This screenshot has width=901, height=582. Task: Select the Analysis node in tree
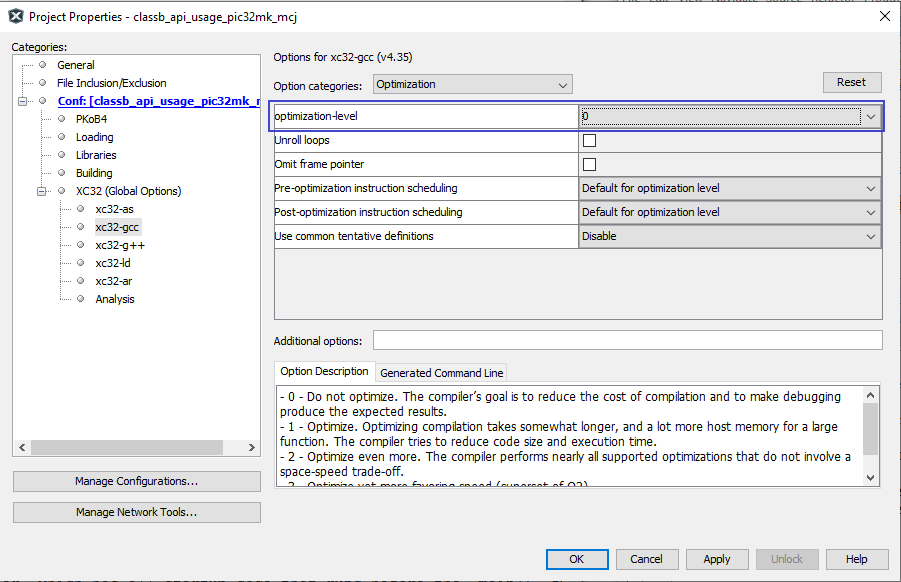115,299
